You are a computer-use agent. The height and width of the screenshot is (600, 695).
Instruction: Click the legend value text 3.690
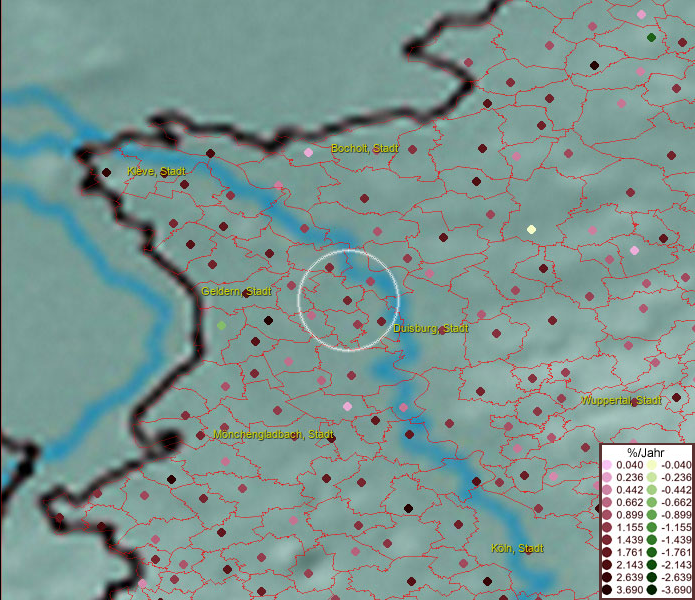coord(629,590)
